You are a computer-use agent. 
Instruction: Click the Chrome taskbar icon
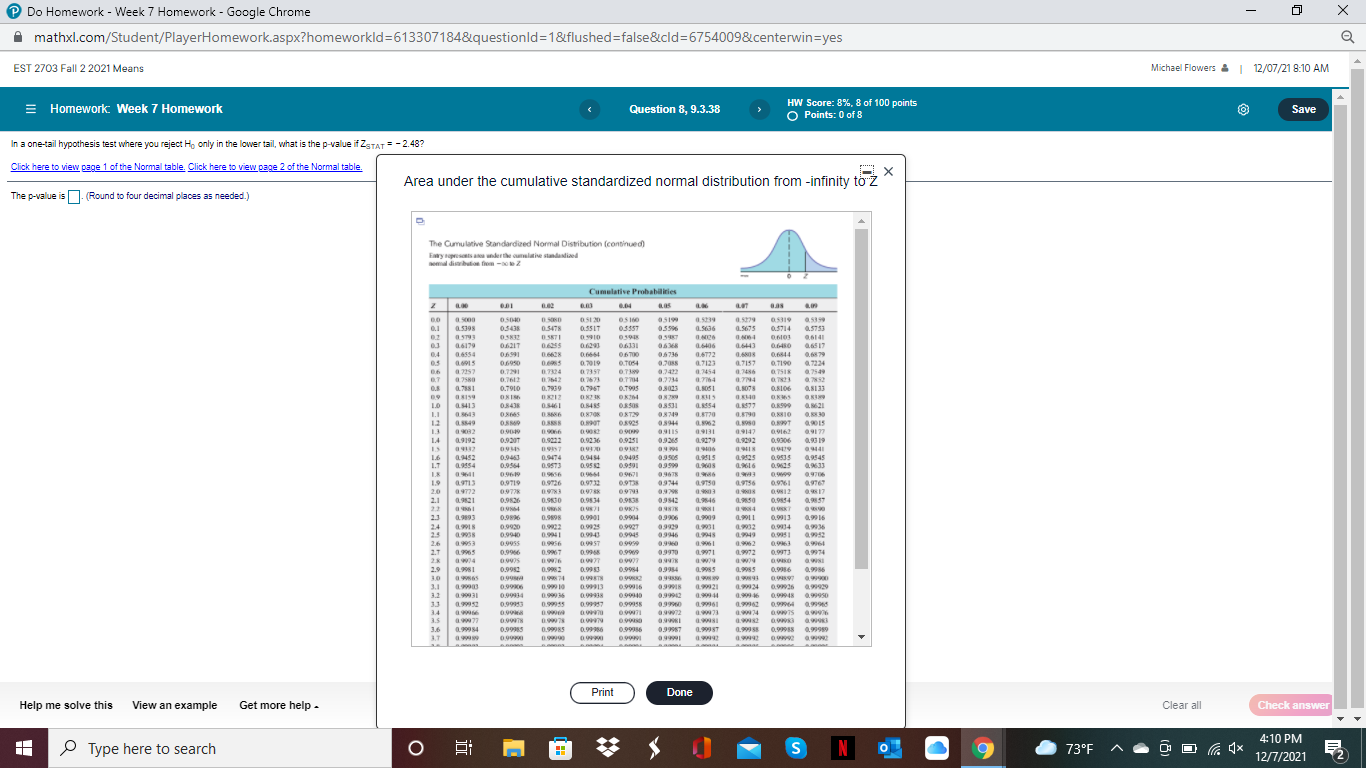[983, 748]
